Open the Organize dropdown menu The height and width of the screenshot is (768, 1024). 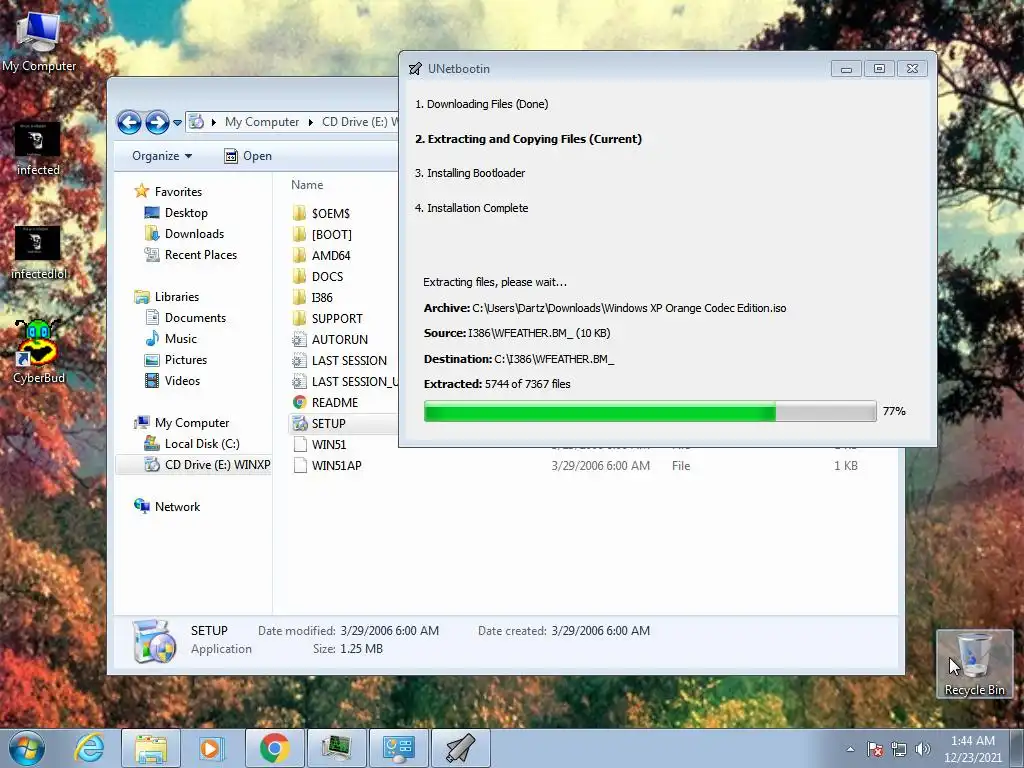162,156
